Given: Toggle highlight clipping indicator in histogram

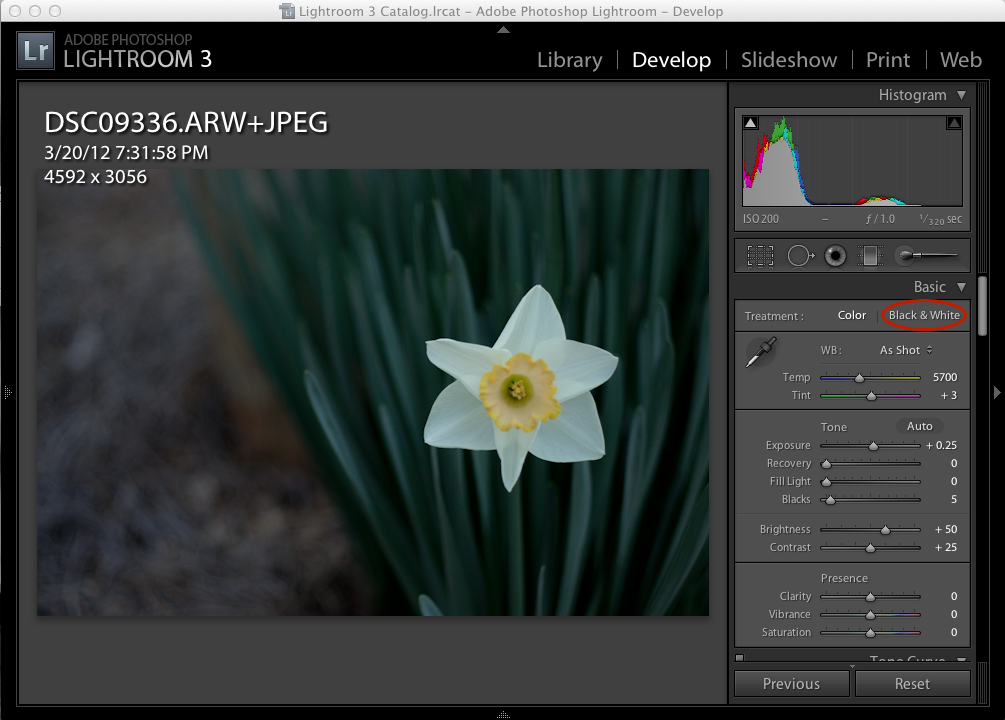Looking at the screenshot, I should point(954,123).
